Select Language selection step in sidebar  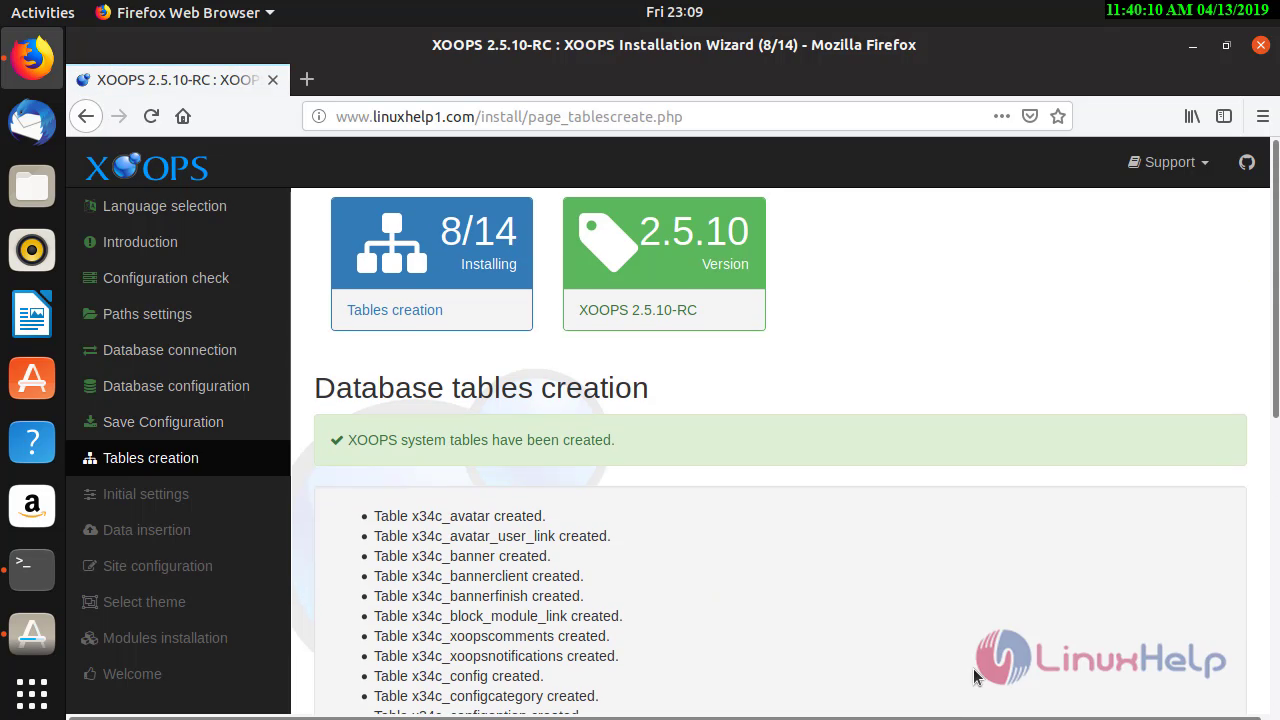(x=178, y=206)
